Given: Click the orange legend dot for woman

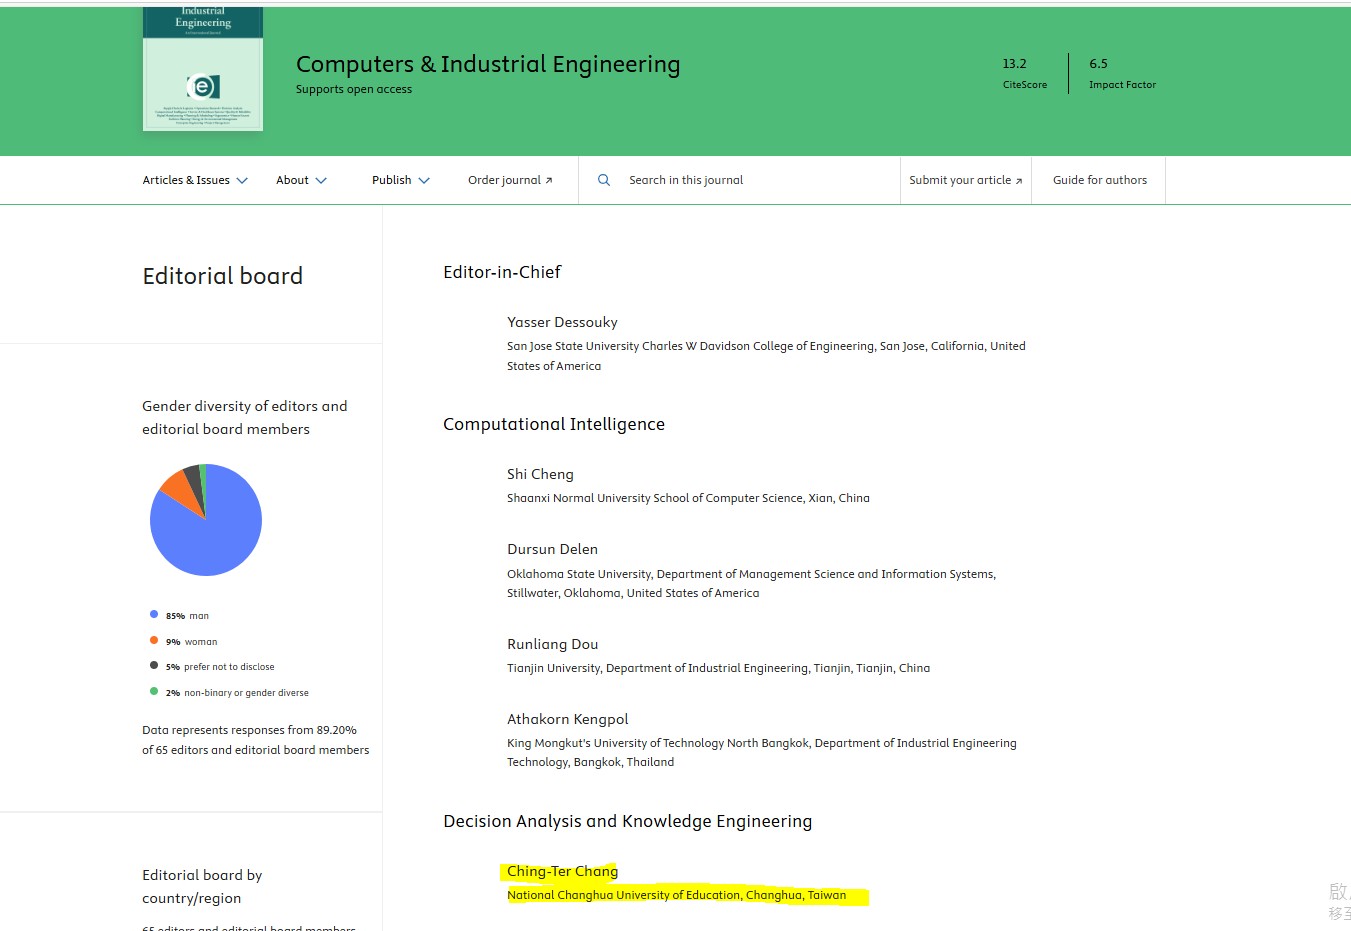Looking at the screenshot, I should coord(154,640).
